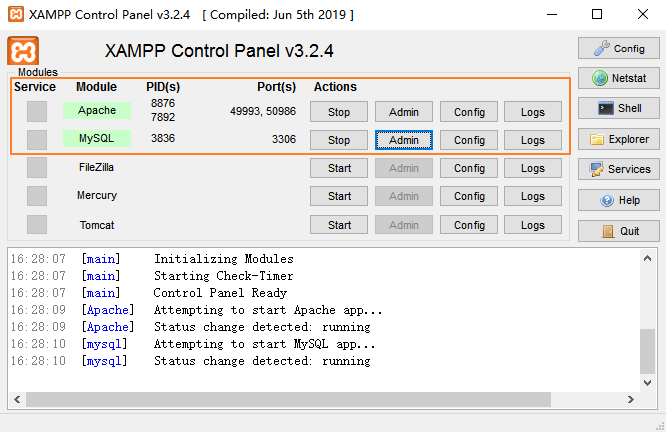Screen dimensions: 666x432
Task: Click the green Apache module label
Action: [x=97, y=110]
